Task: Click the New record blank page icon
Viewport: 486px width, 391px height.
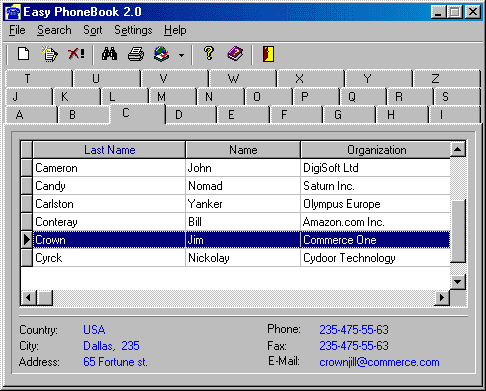Action: pos(24,54)
